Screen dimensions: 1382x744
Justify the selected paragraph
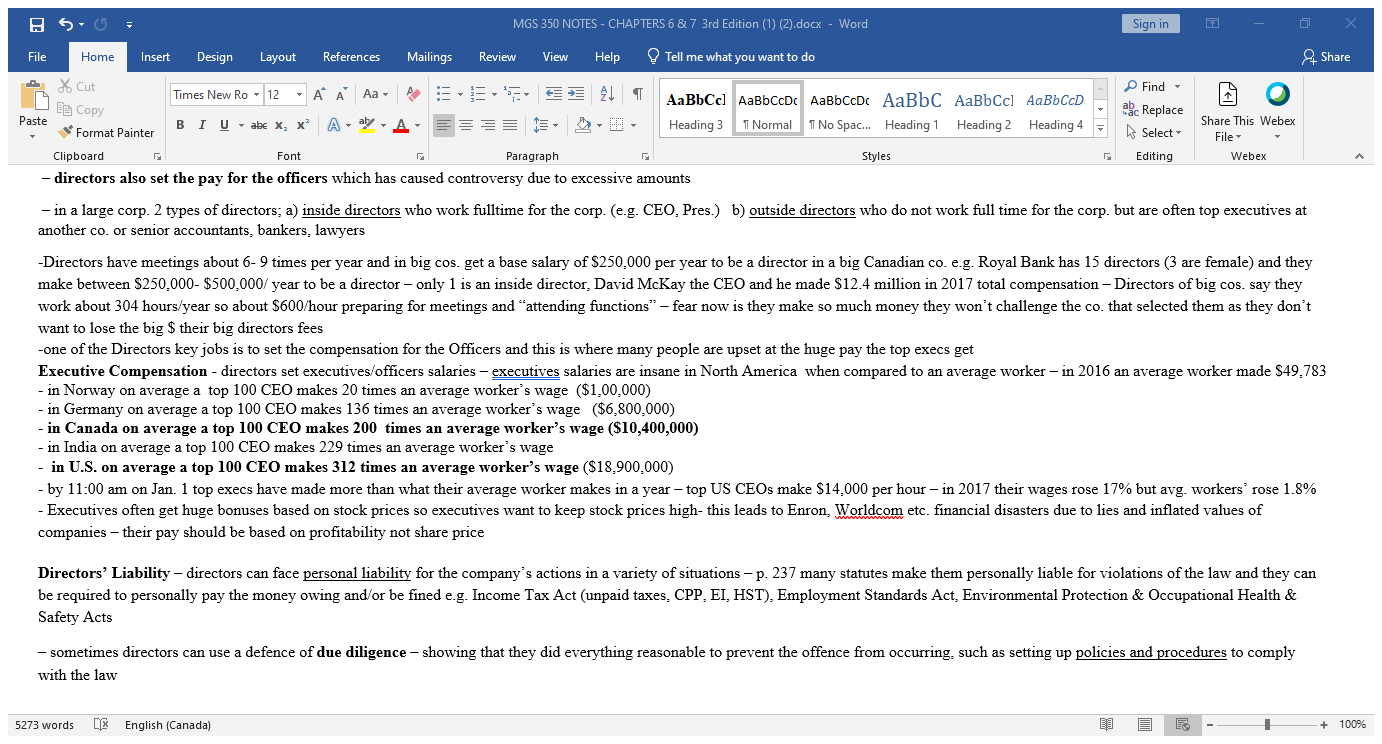pos(510,124)
